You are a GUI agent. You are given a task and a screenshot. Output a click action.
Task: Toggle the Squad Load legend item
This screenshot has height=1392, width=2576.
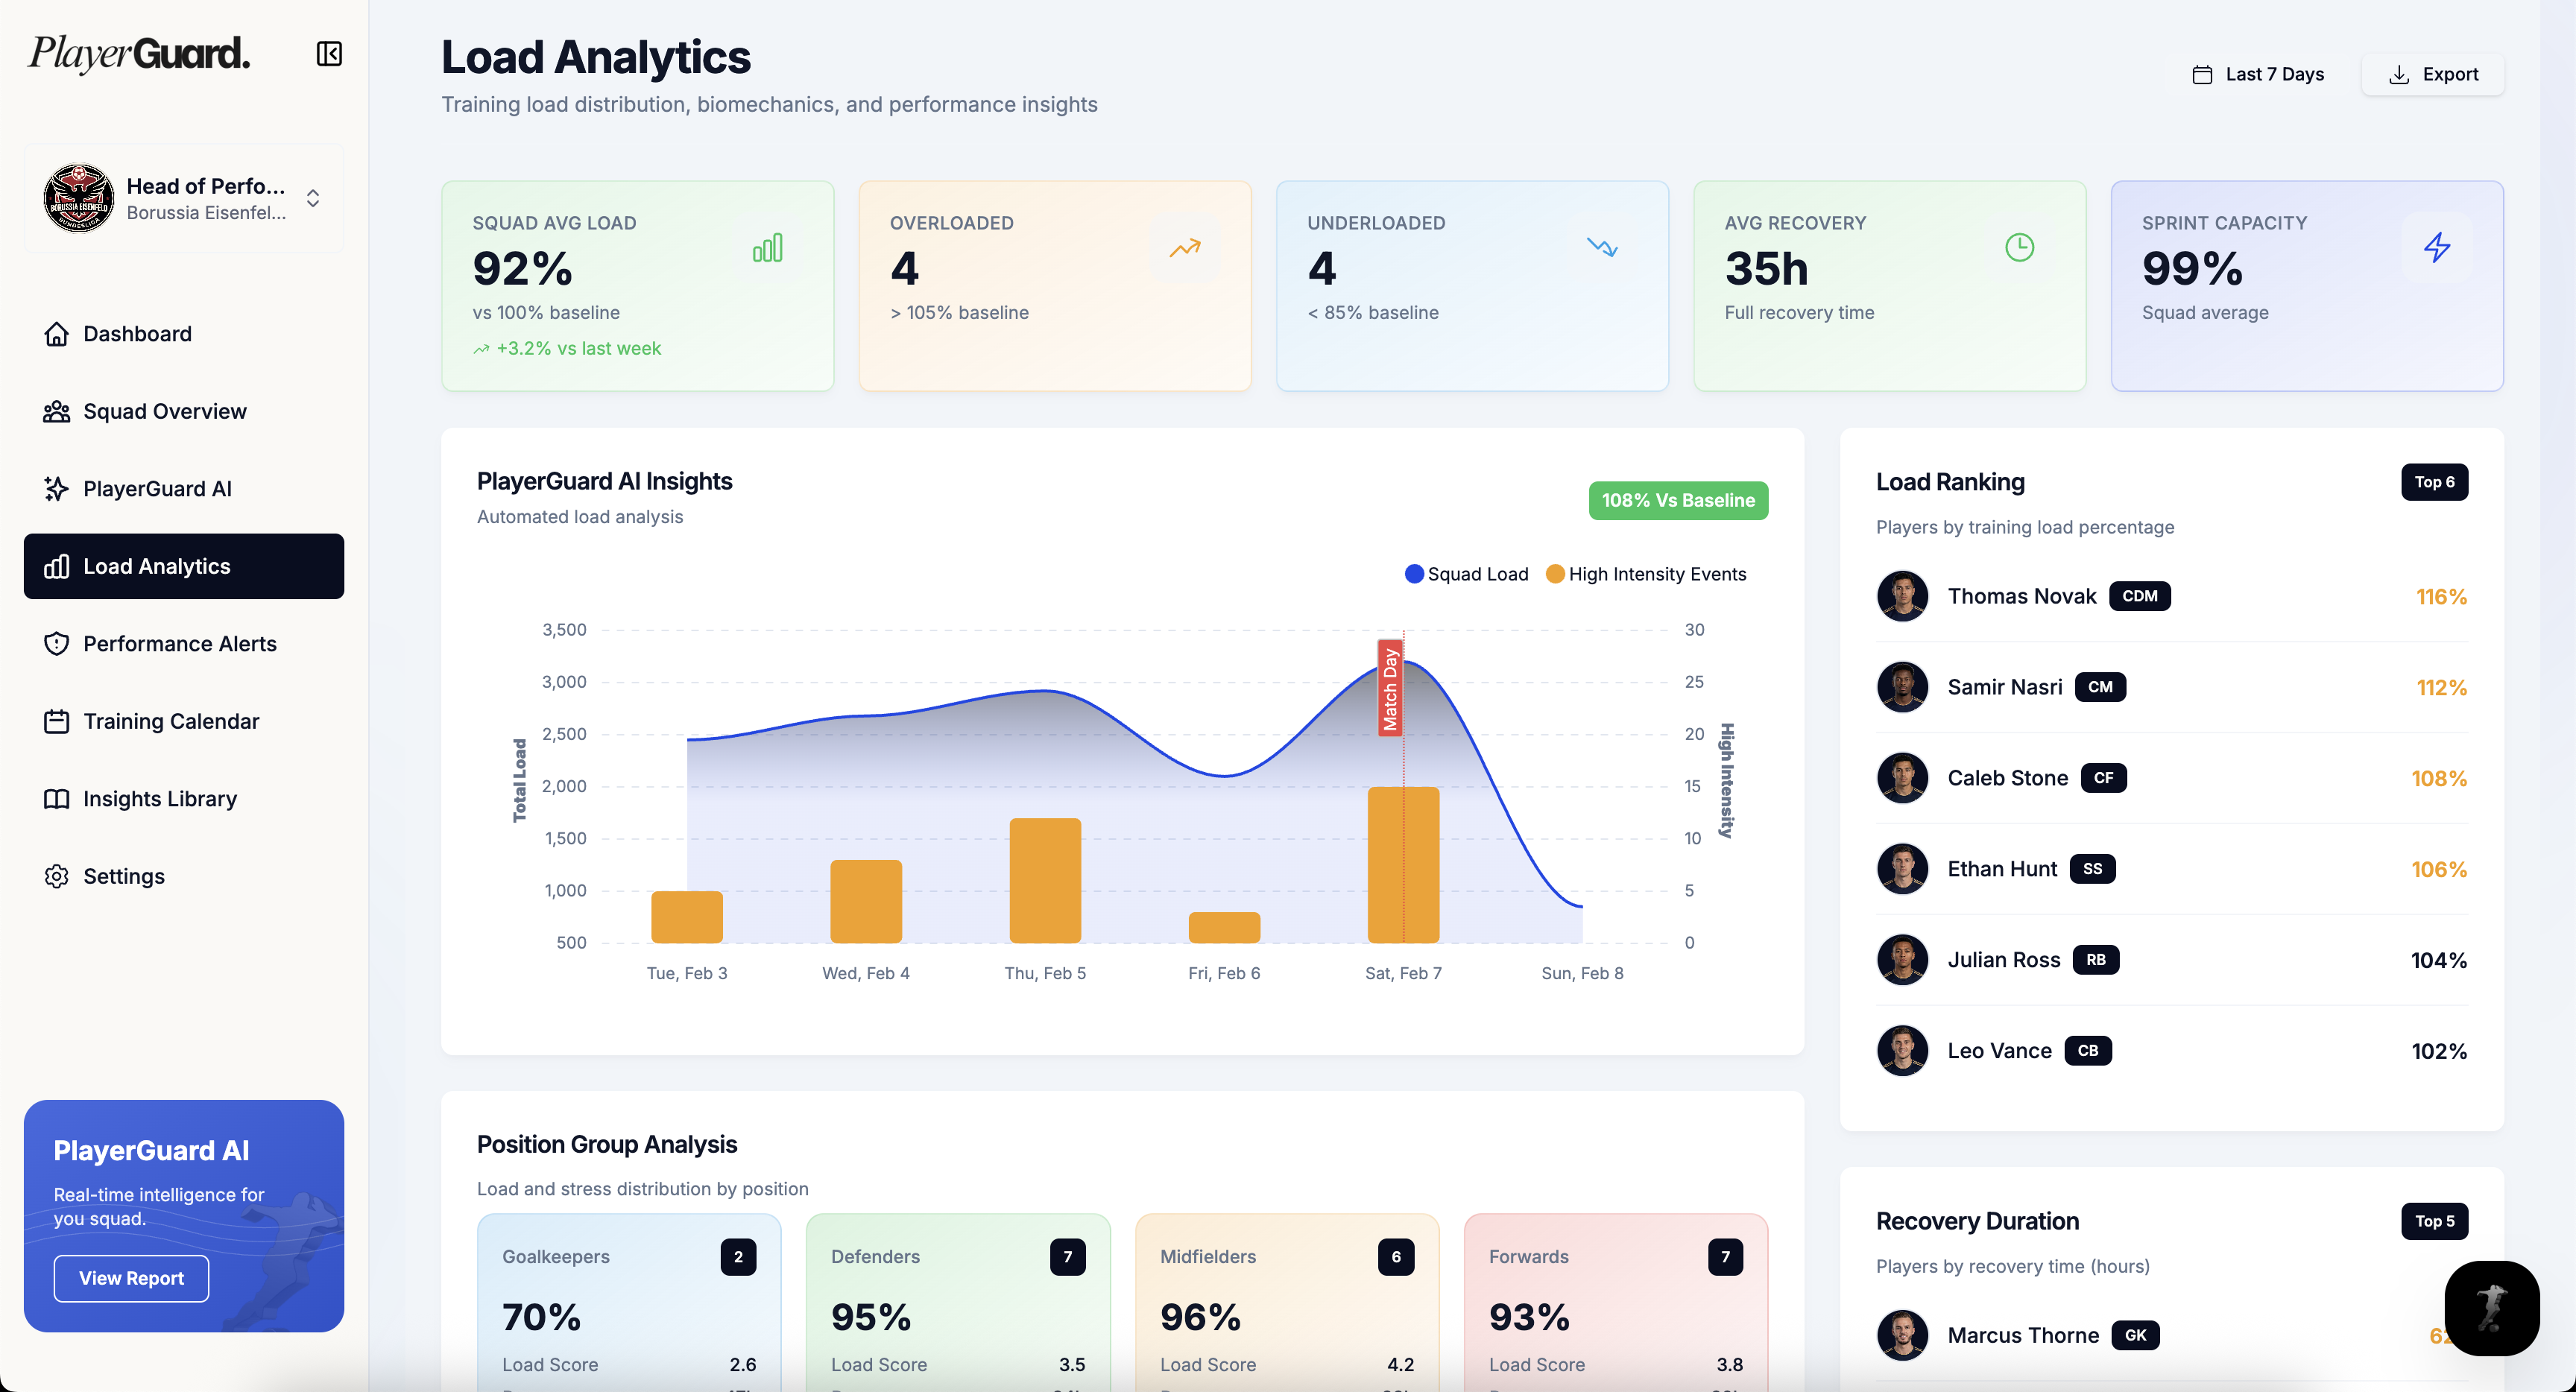(x=1466, y=574)
